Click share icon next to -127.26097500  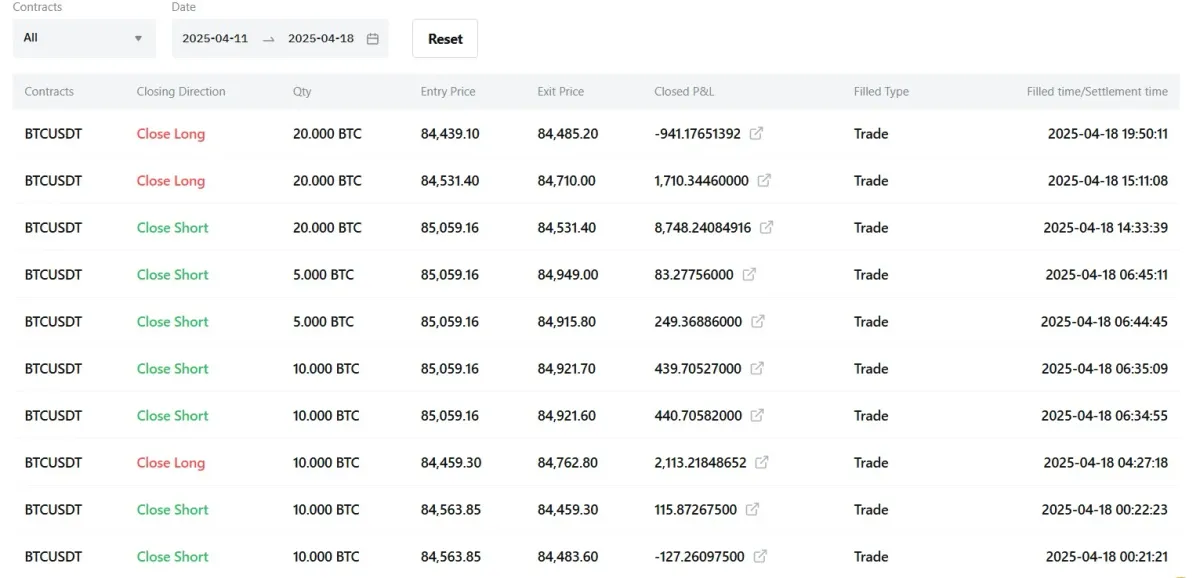click(x=760, y=557)
